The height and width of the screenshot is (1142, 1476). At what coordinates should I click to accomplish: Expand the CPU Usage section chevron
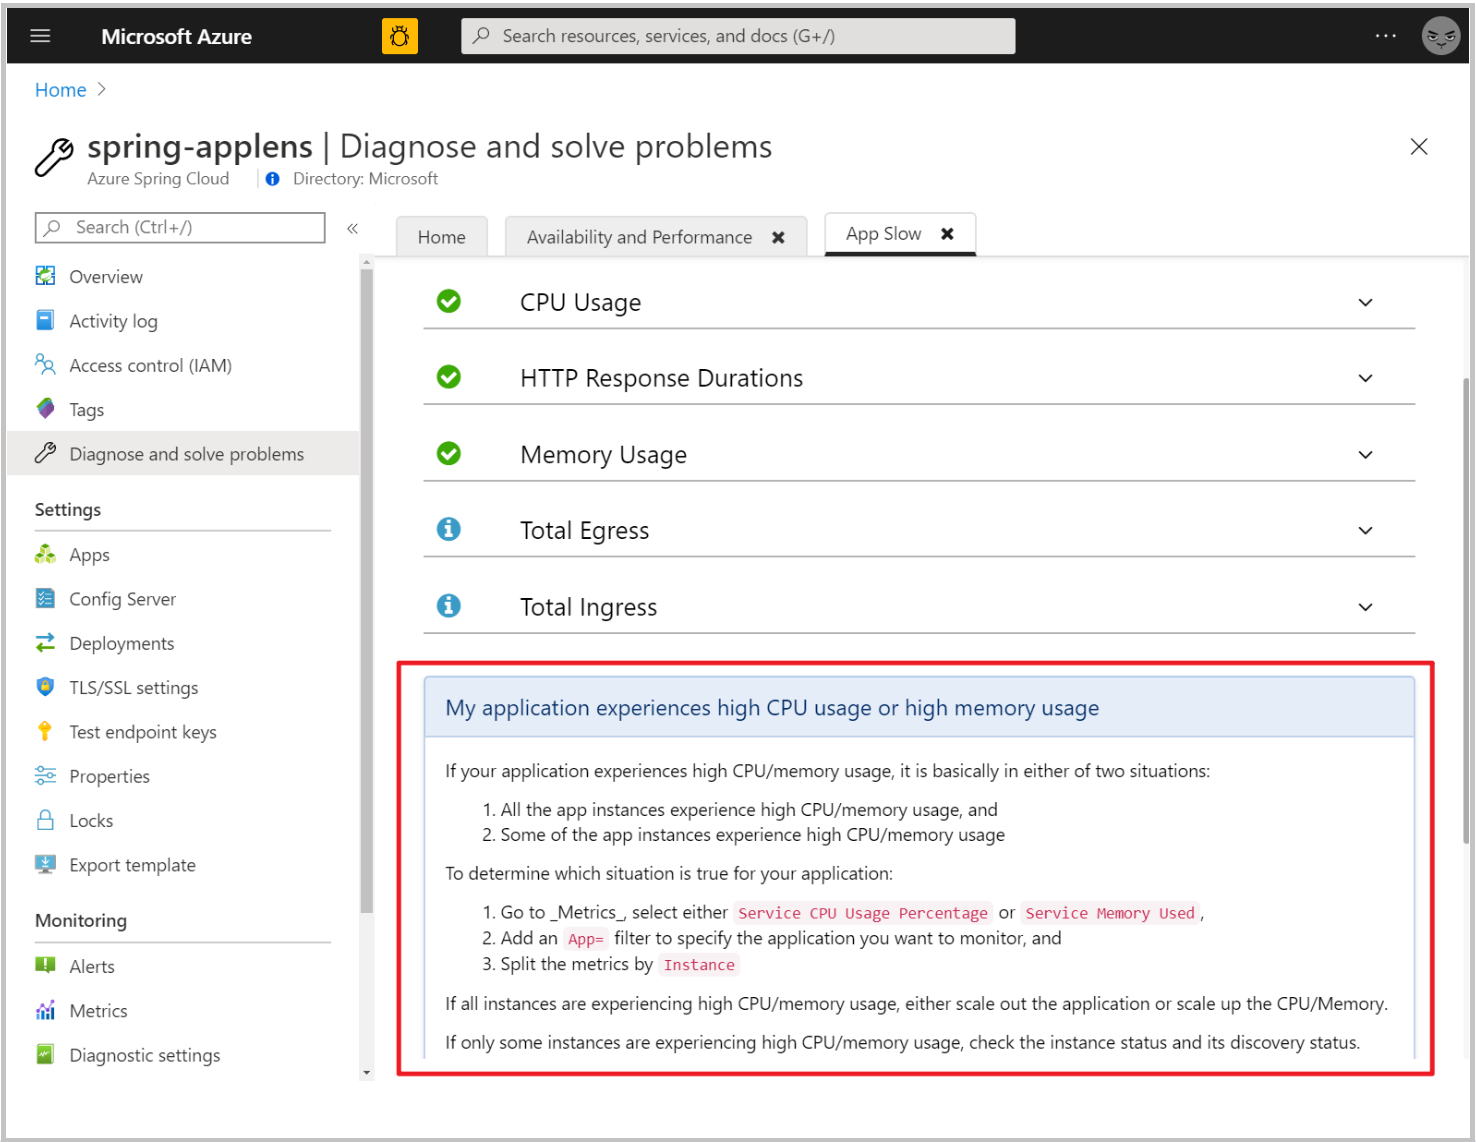coord(1365,302)
